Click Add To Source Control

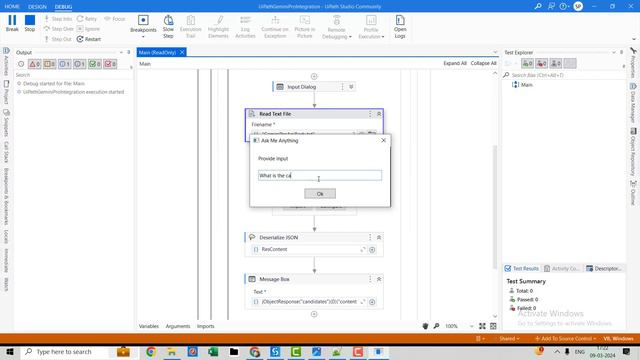click(x=565, y=339)
